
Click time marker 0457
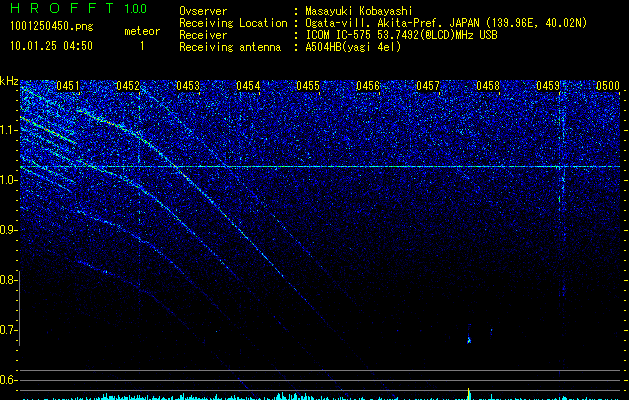coord(428,86)
